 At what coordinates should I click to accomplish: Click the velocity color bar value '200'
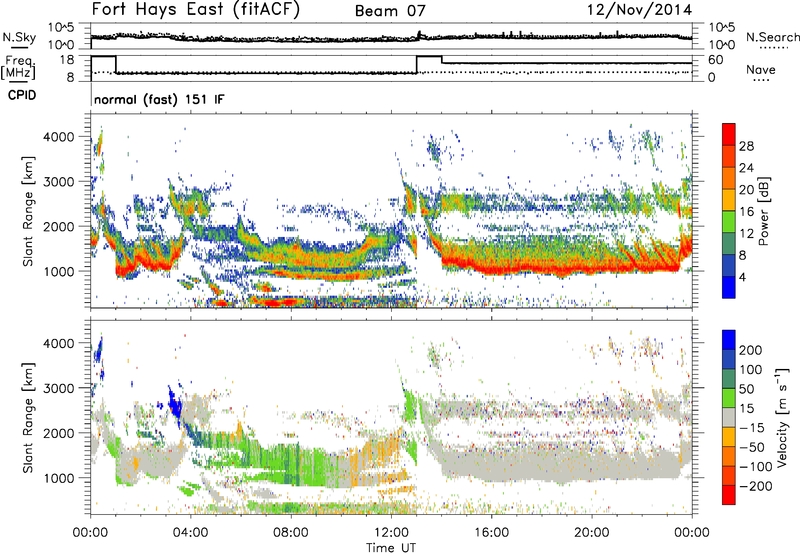coord(751,350)
